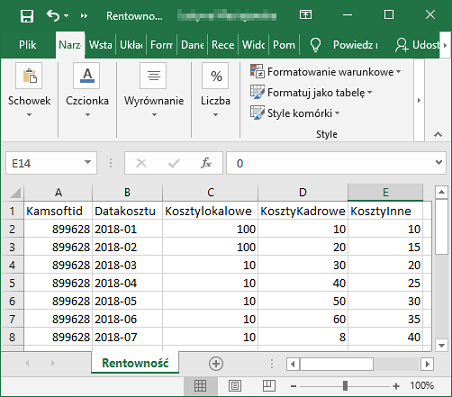Click cell with value 60 in KosztyKadrowe
This screenshot has height=397, width=452.
tap(303, 319)
